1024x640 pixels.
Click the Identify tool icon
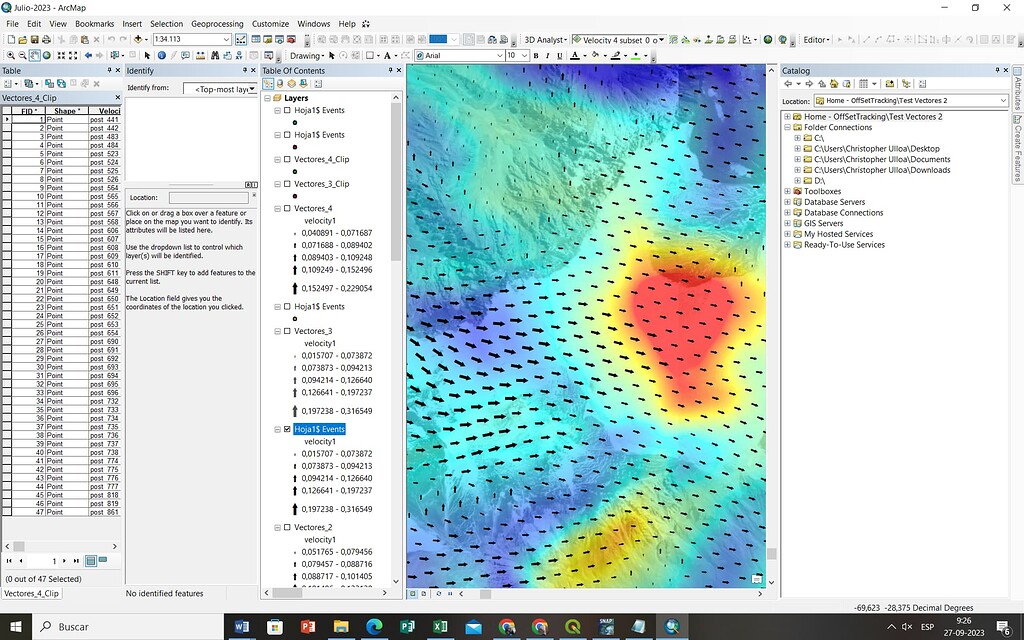161,55
